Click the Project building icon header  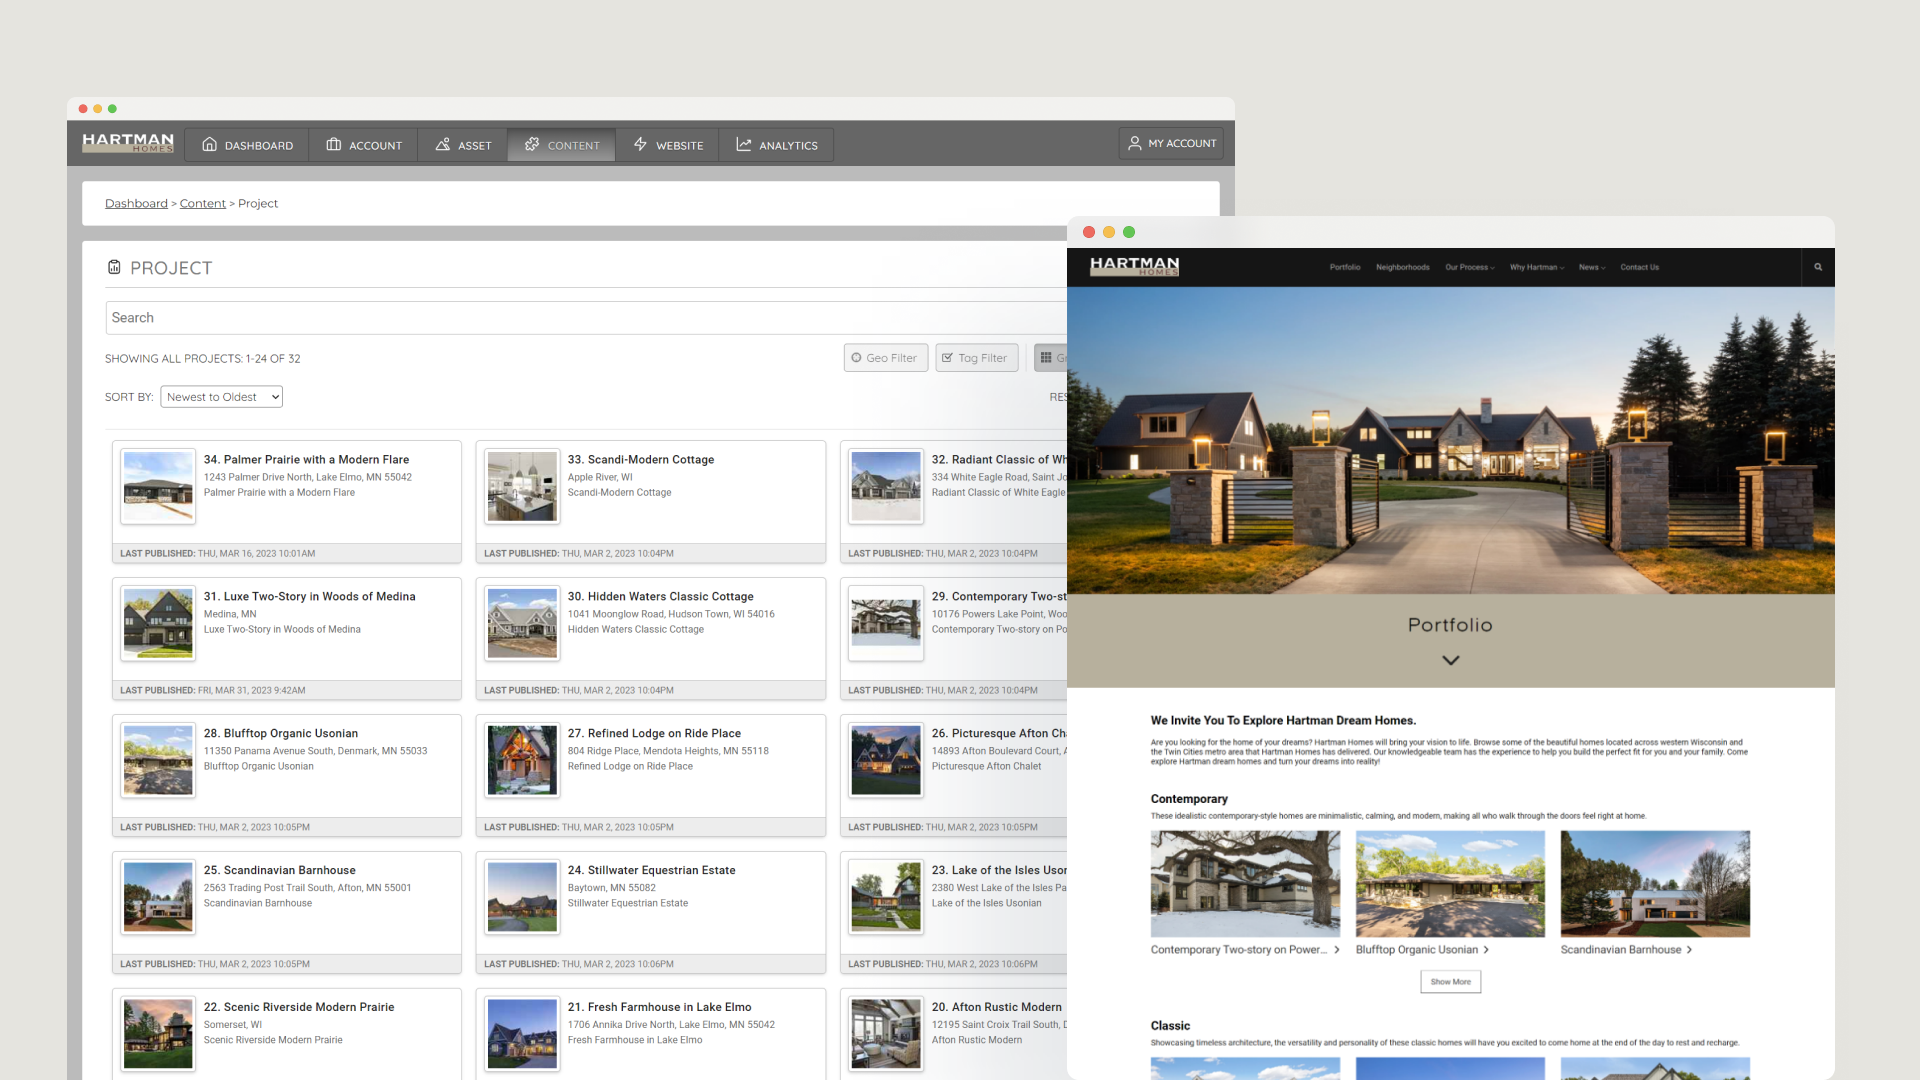[x=114, y=267]
